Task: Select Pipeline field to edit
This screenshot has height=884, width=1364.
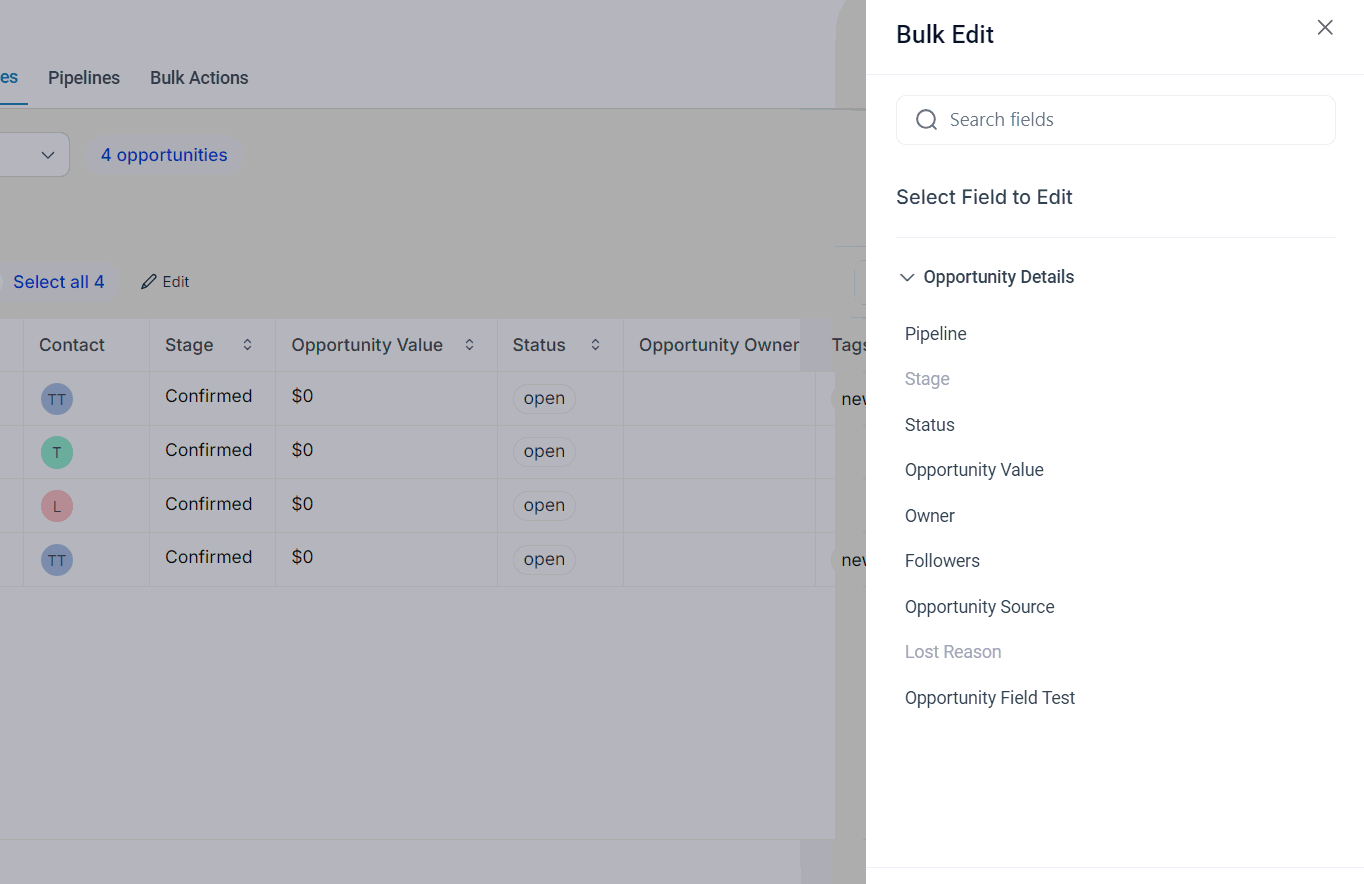Action: pos(936,334)
